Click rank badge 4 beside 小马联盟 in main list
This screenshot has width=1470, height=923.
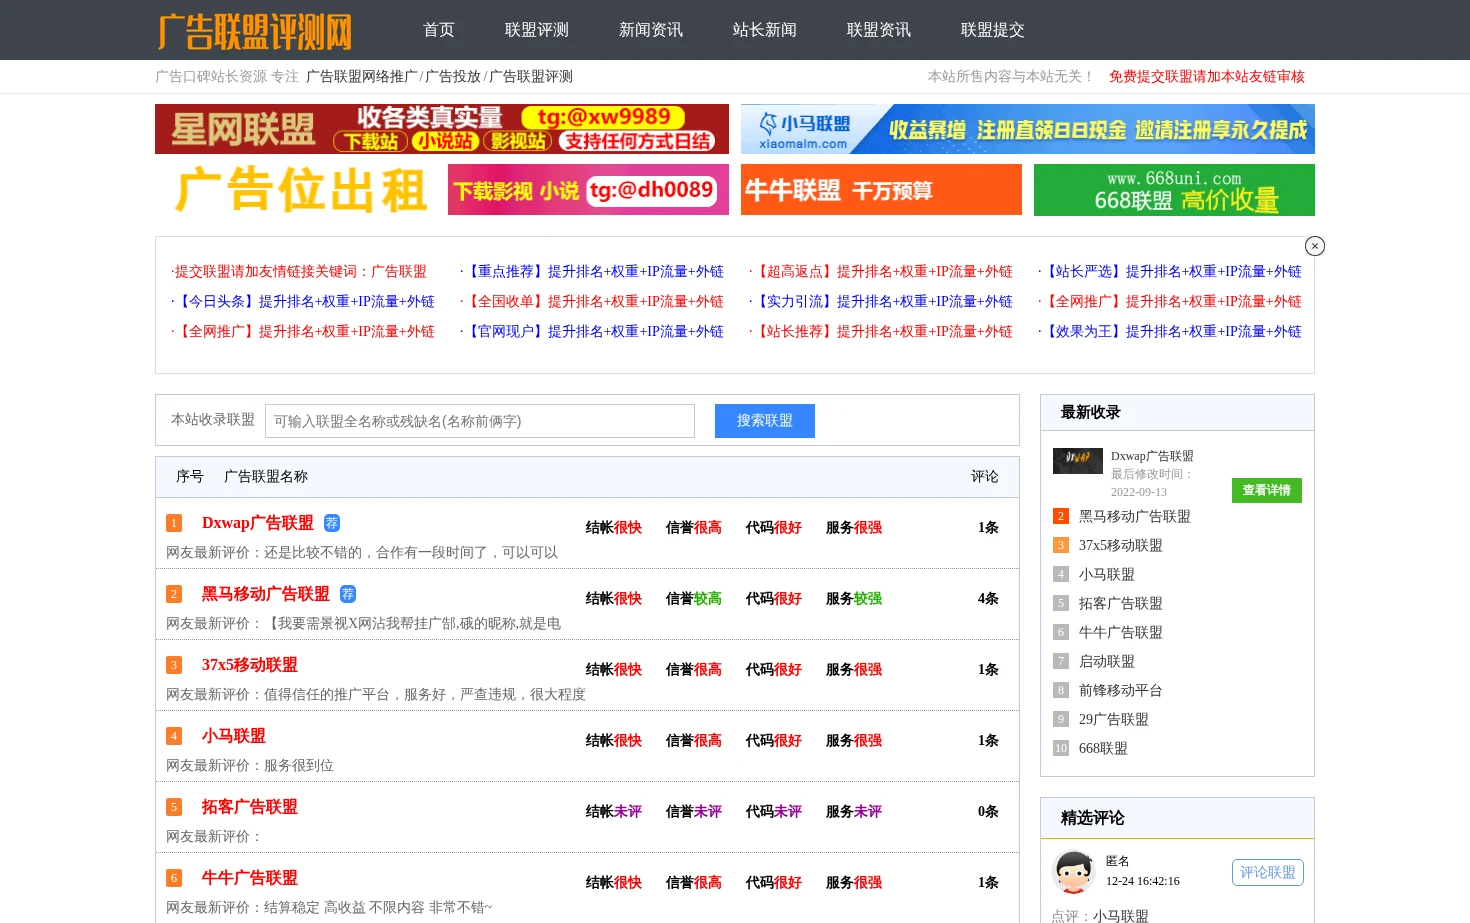pyautogui.click(x=174, y=736)
